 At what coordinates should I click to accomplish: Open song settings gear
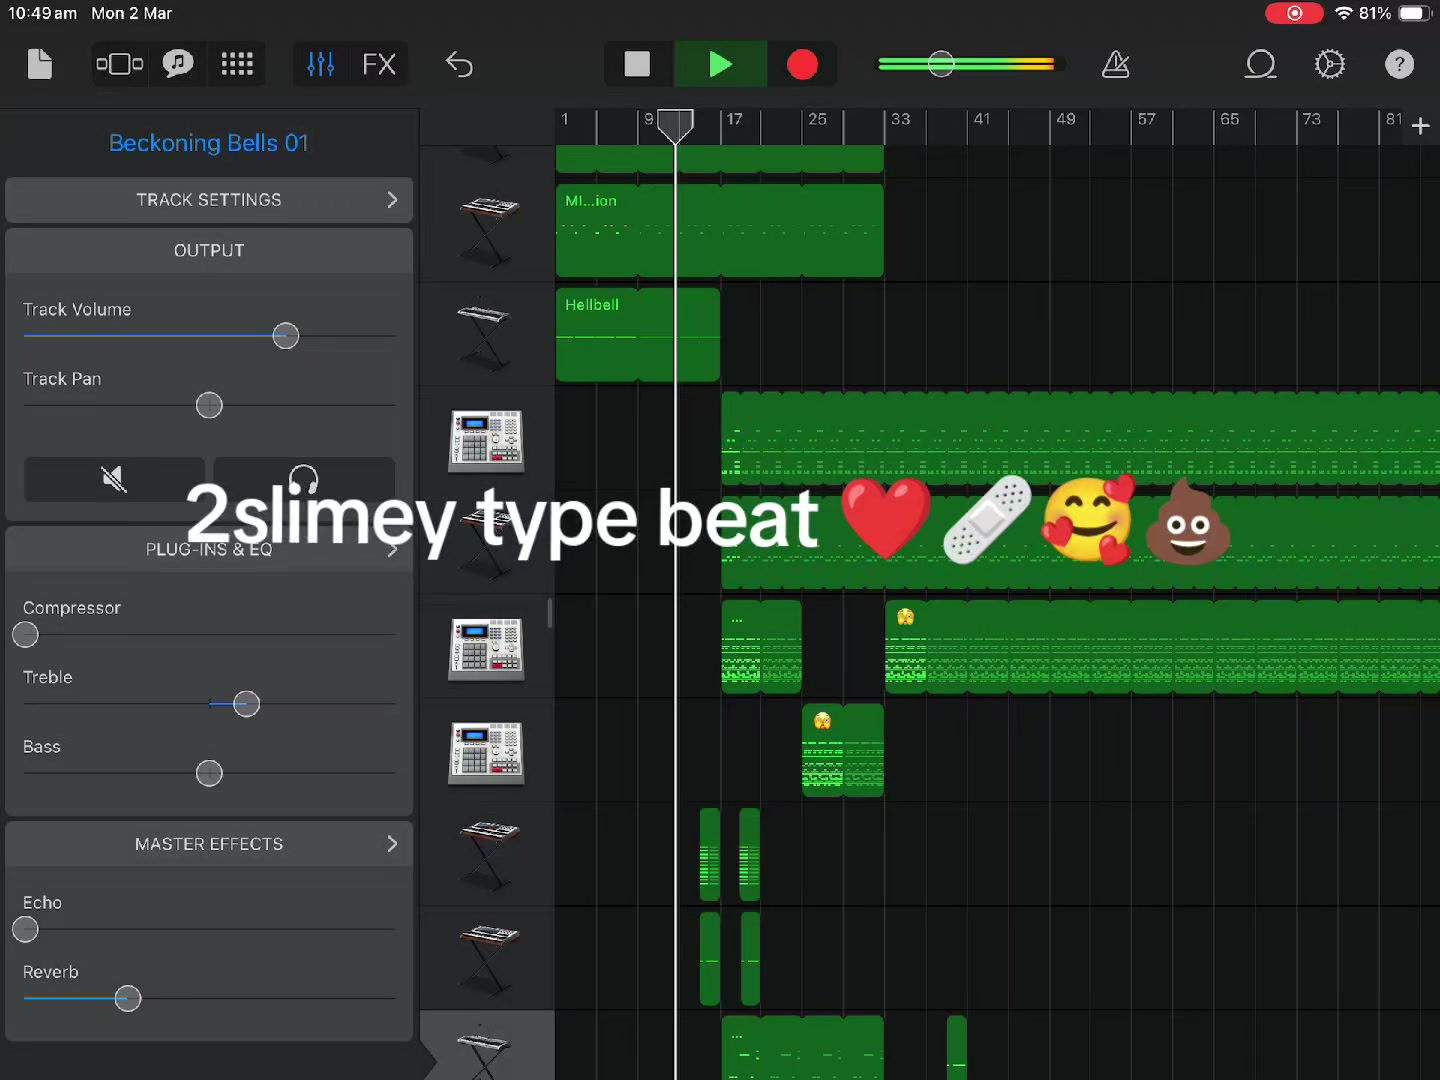point(1329,65)
